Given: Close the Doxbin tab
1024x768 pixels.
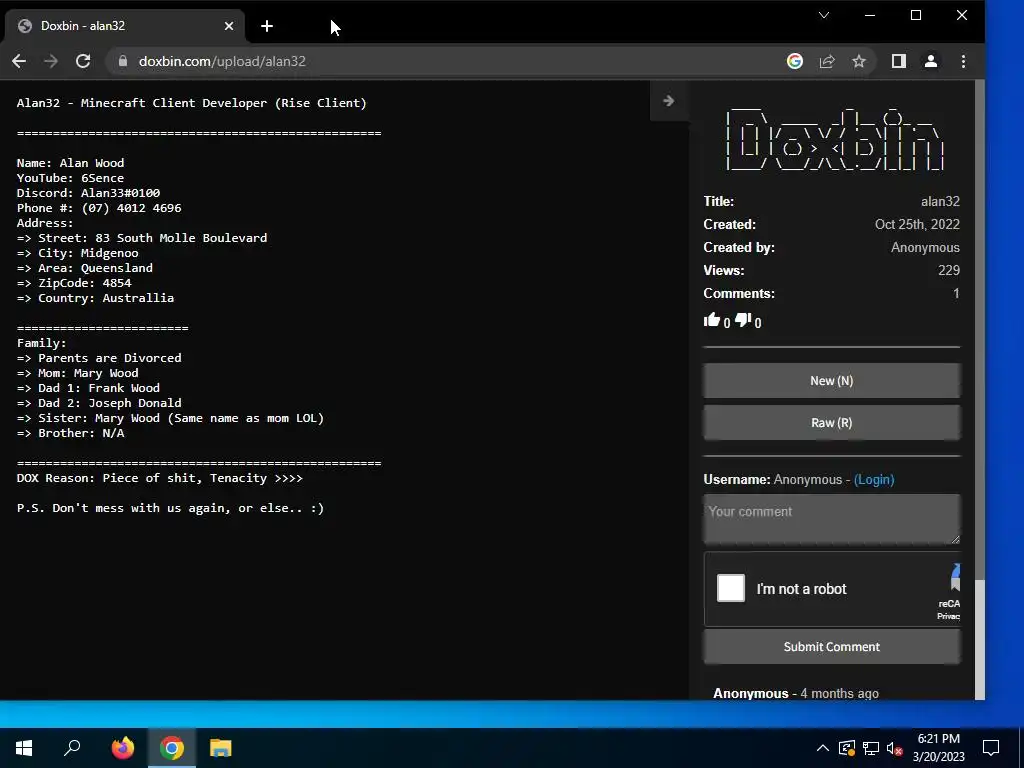Looking at the screenshot, I should click(229, 26).
